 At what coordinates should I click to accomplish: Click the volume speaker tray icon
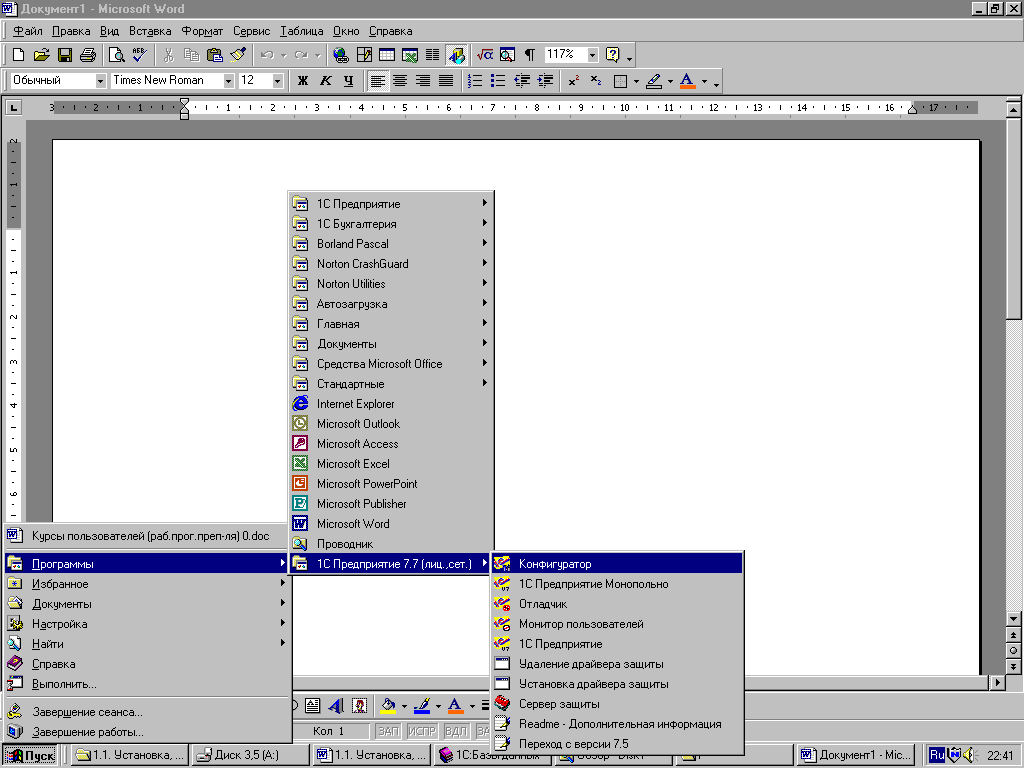(x=968, y=755)
